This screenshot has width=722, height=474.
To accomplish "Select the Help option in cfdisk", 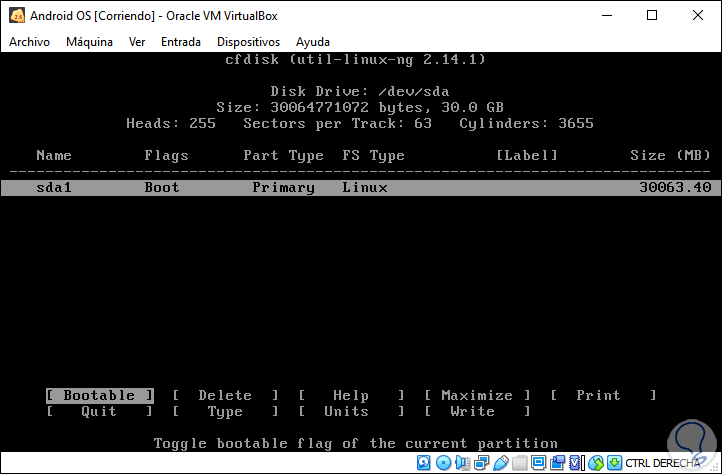I will pos(351,395).
